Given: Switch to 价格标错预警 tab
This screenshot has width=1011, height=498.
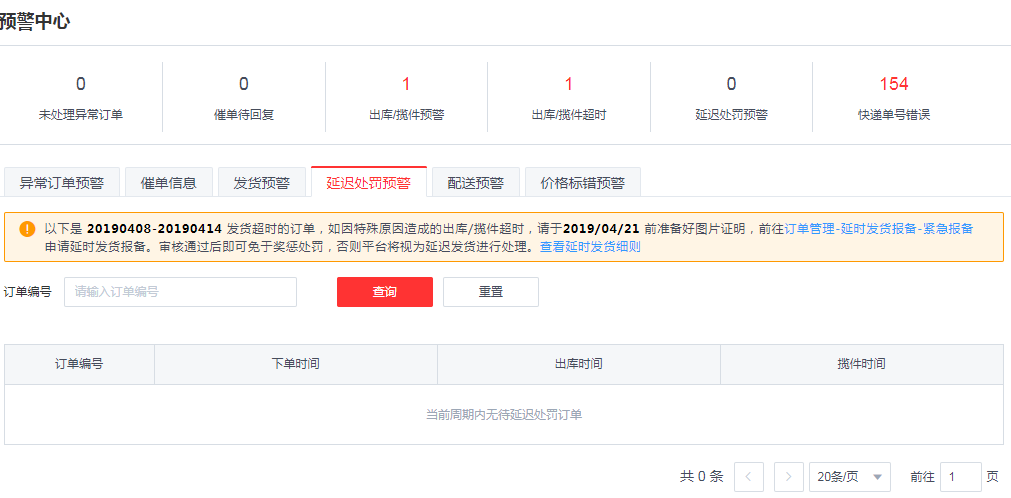Looking at the screenshot, I should pyautogui.click(x=582, y=183).
